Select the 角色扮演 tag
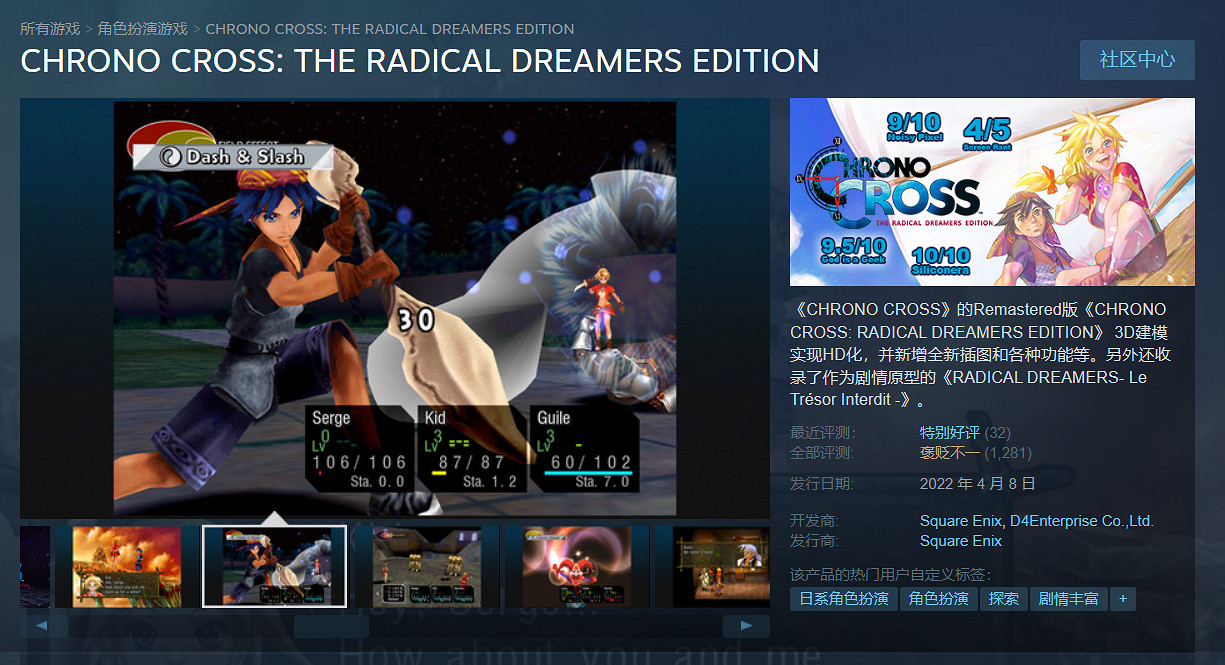The height and width of the screenshot is (665, 1225). [x=938, y=599]
